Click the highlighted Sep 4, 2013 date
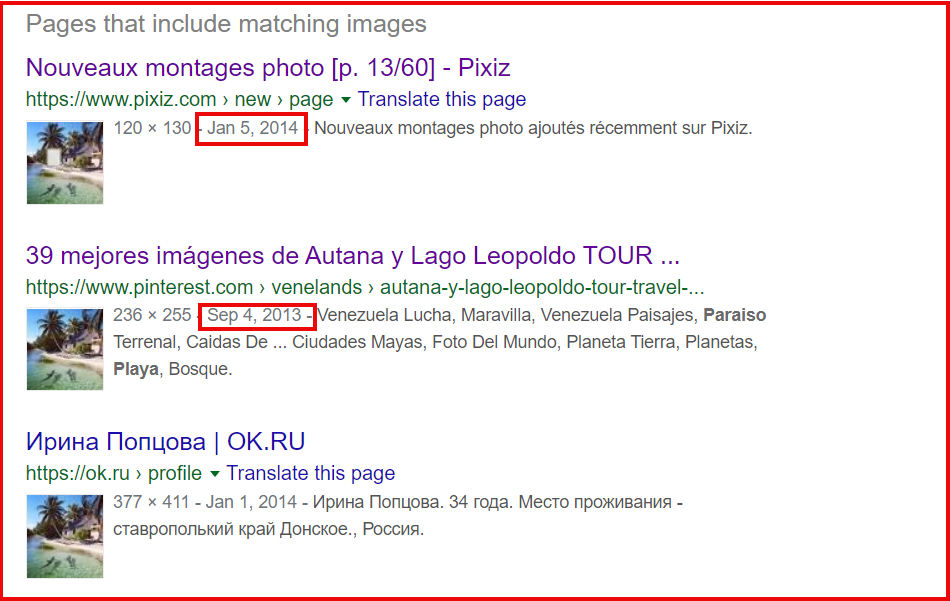This screenshot has height=601, width=950. (x=254, y=315)
